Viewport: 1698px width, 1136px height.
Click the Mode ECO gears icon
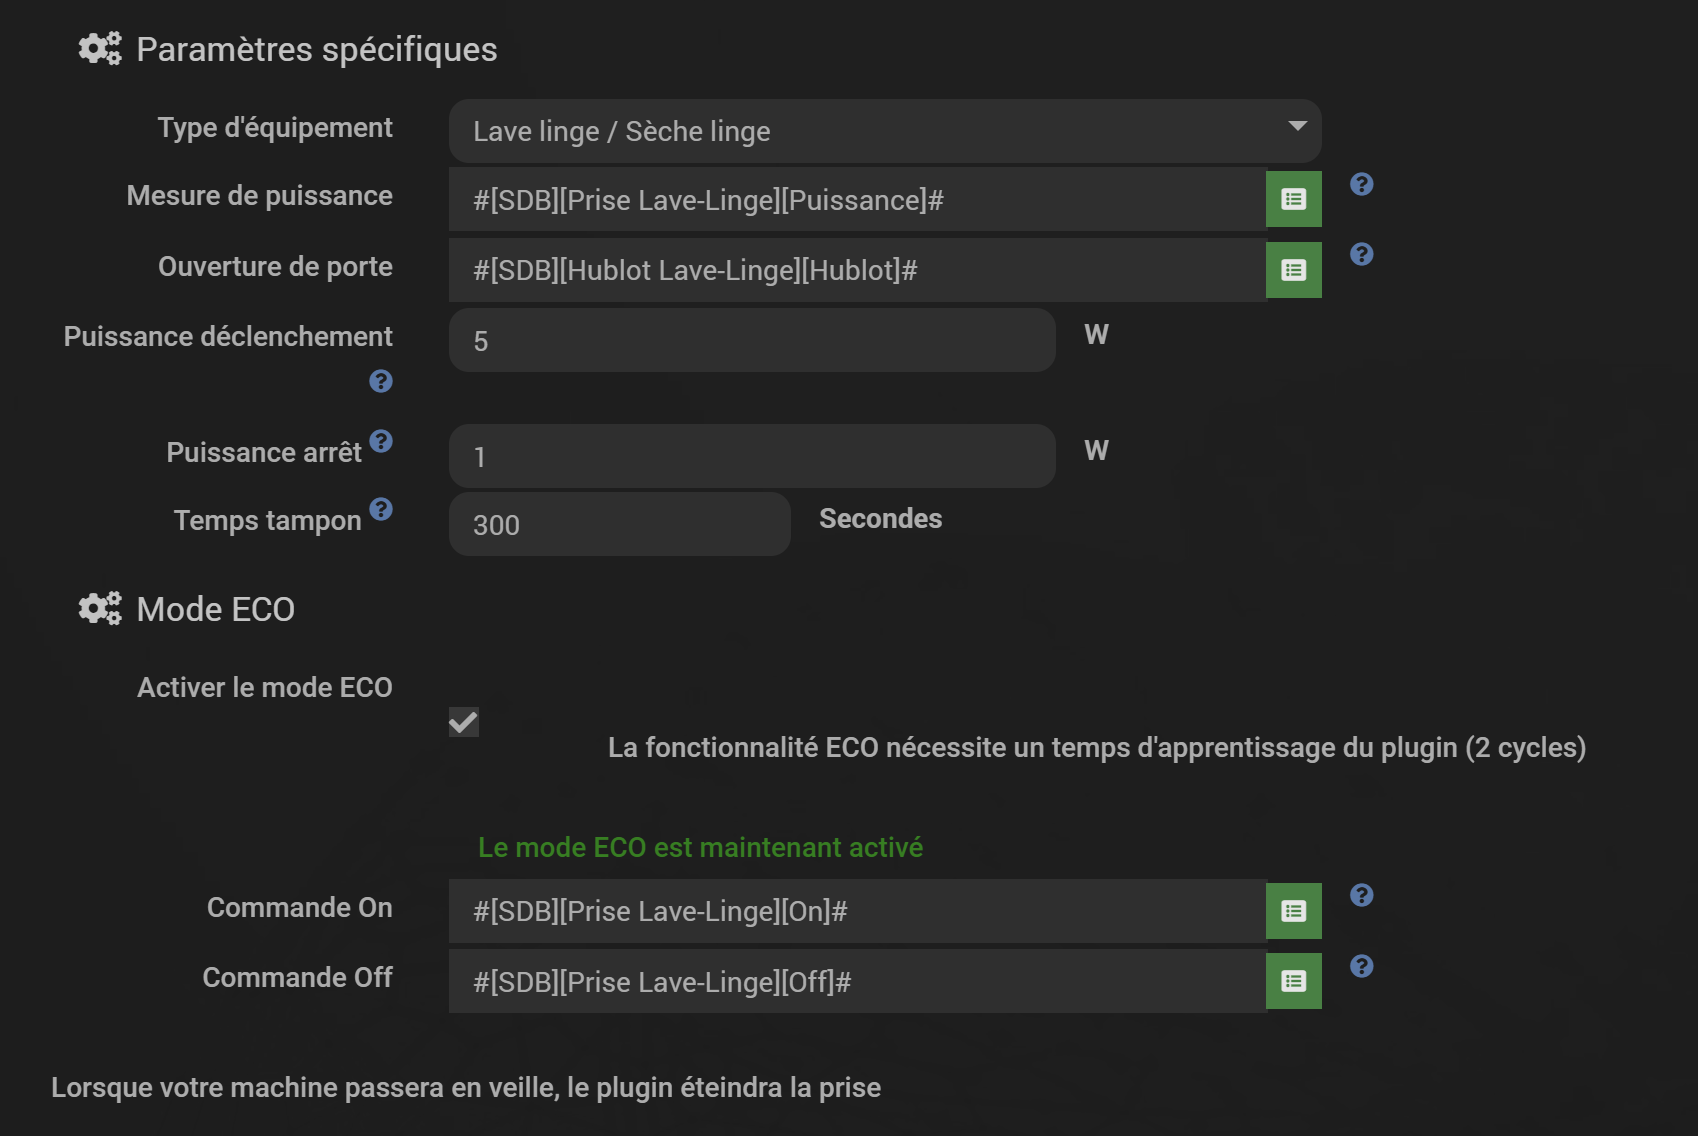coord(100,608)
